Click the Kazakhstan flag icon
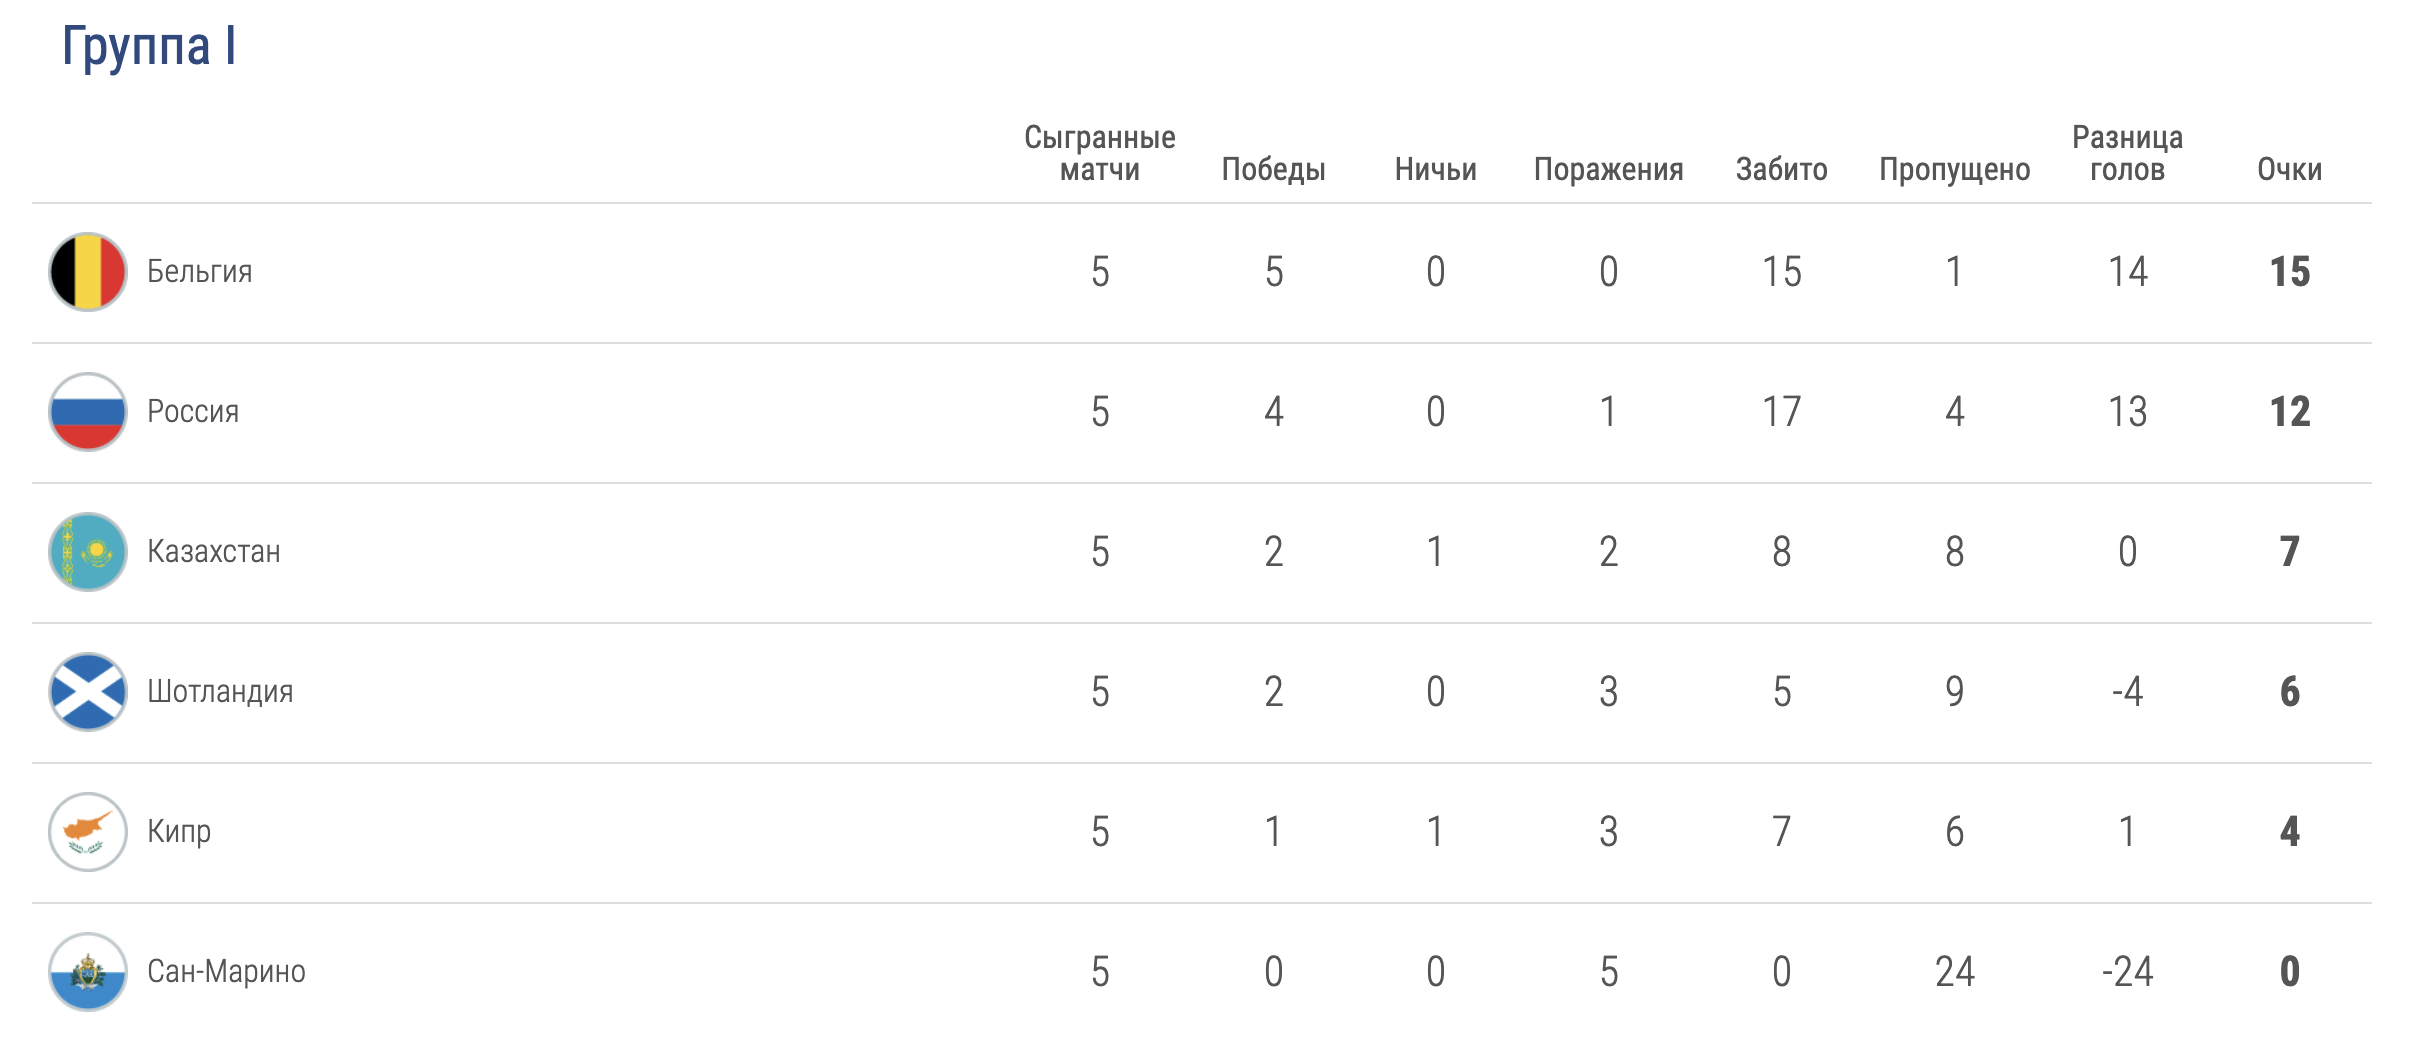The height and width of the screenshot is (1040, 2412). [x=88, y=552]
